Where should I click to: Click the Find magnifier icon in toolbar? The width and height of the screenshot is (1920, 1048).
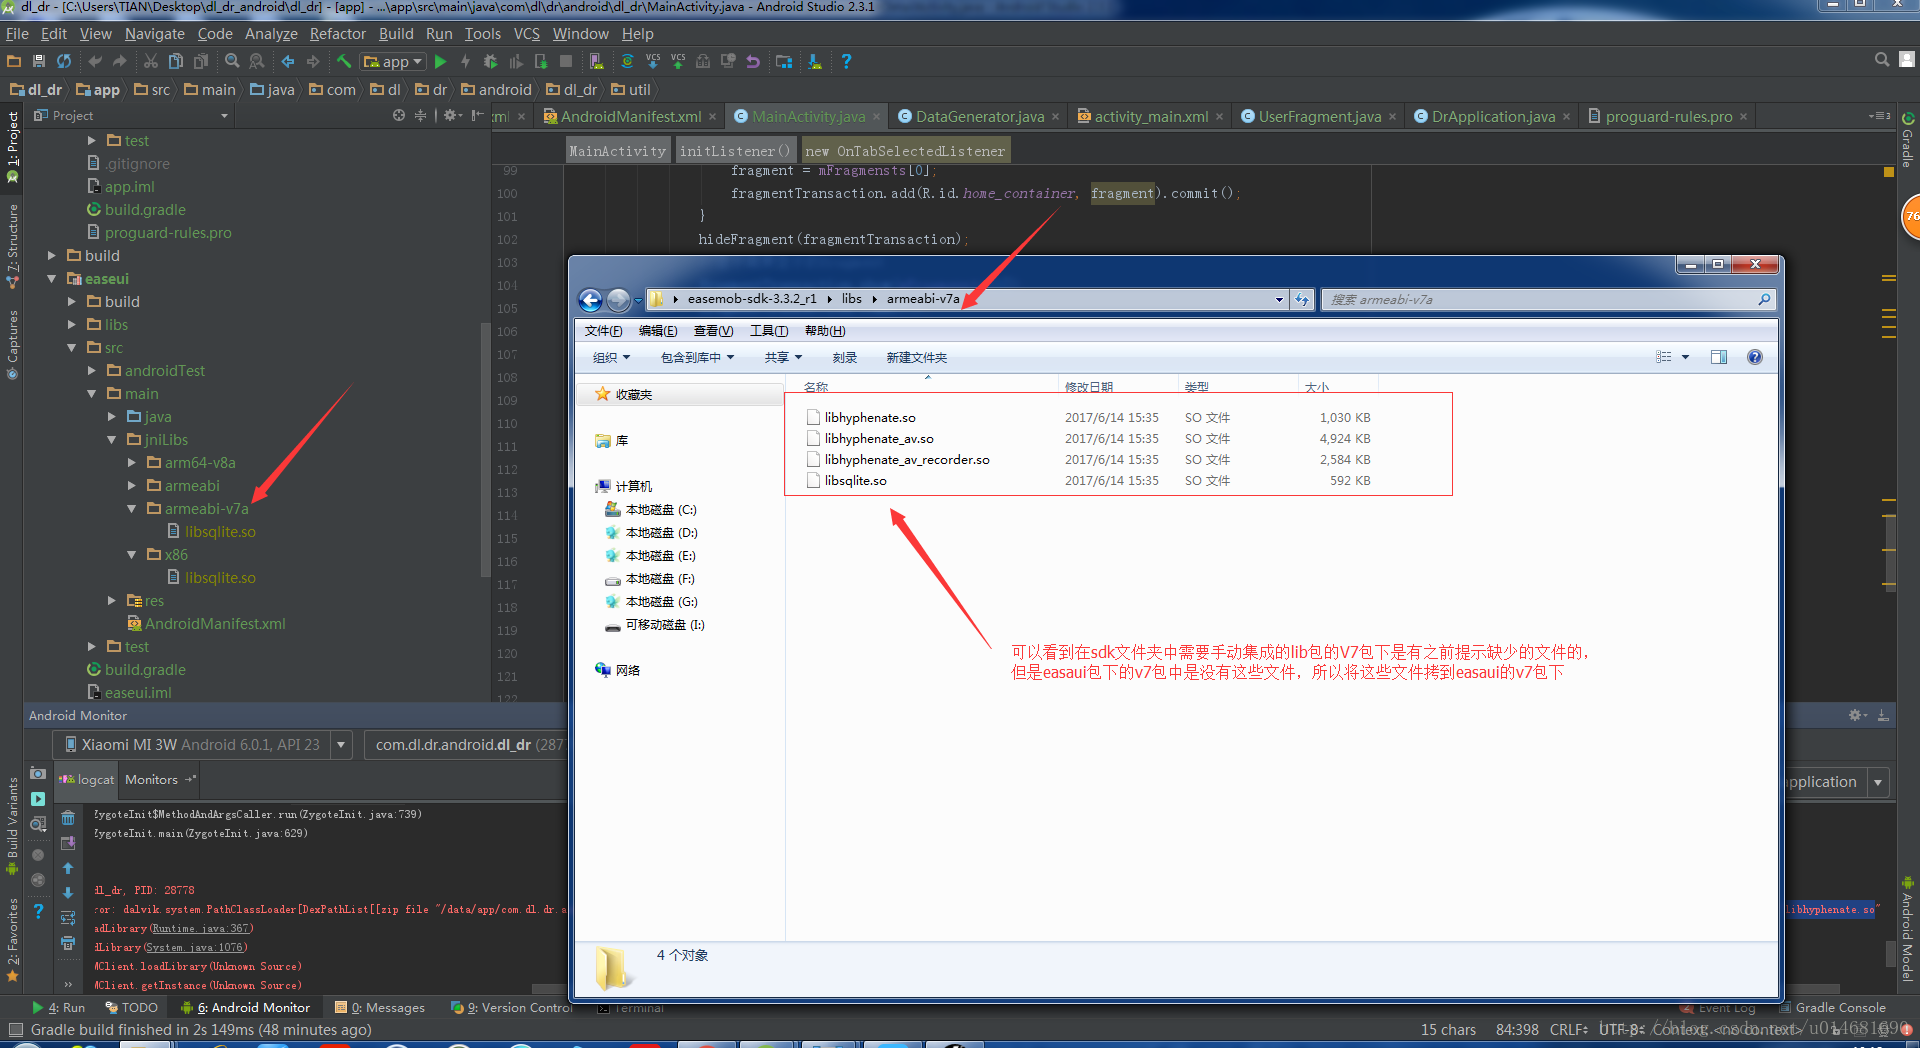232,61
